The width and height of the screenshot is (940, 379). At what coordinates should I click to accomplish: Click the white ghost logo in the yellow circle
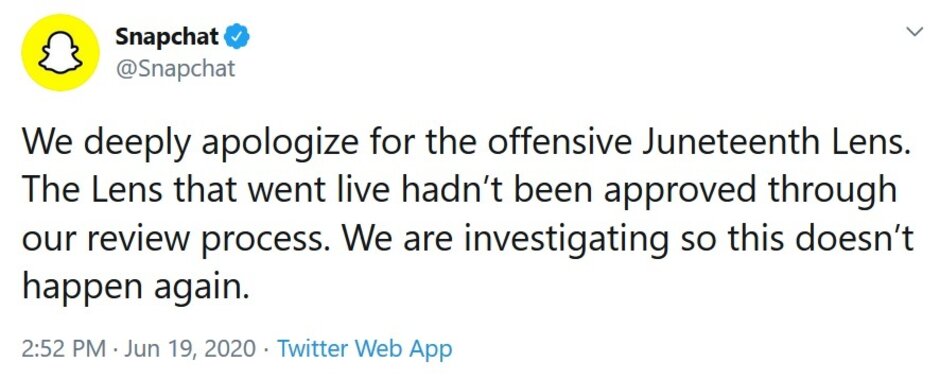tap(60, 53)
